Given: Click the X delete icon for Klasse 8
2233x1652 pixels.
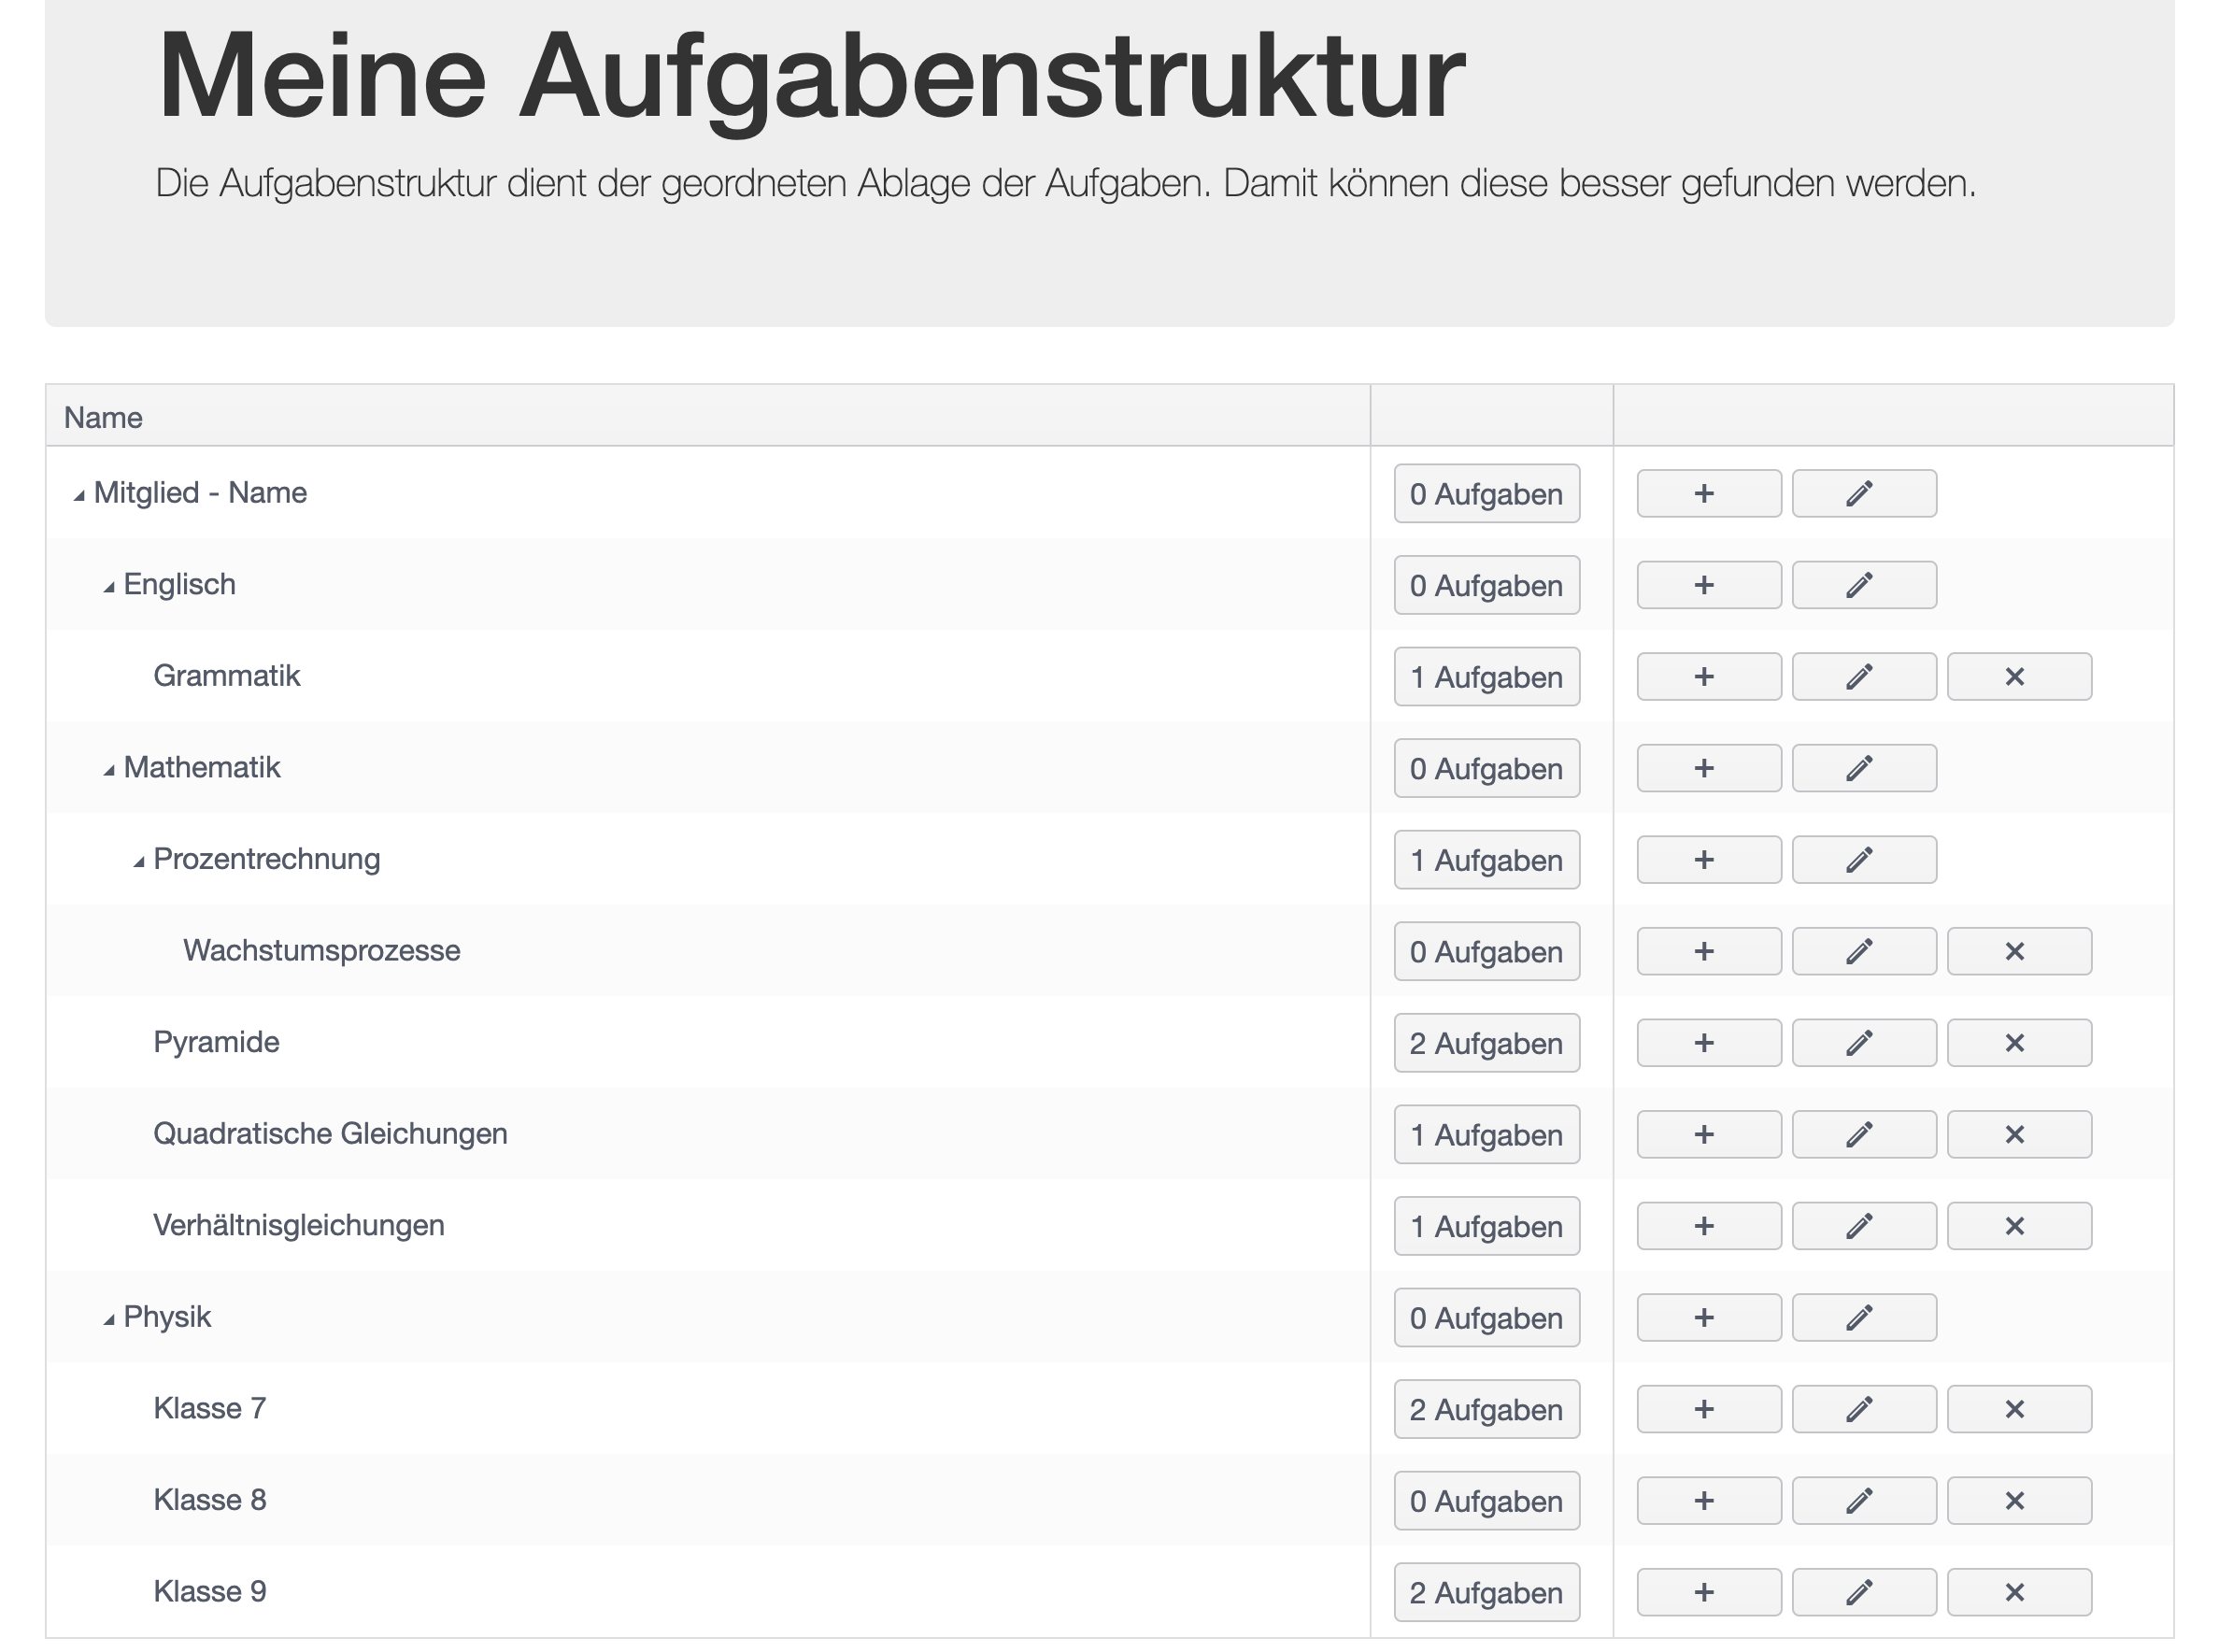Looking at the screenshot, I should [x=2018, y=1501].
